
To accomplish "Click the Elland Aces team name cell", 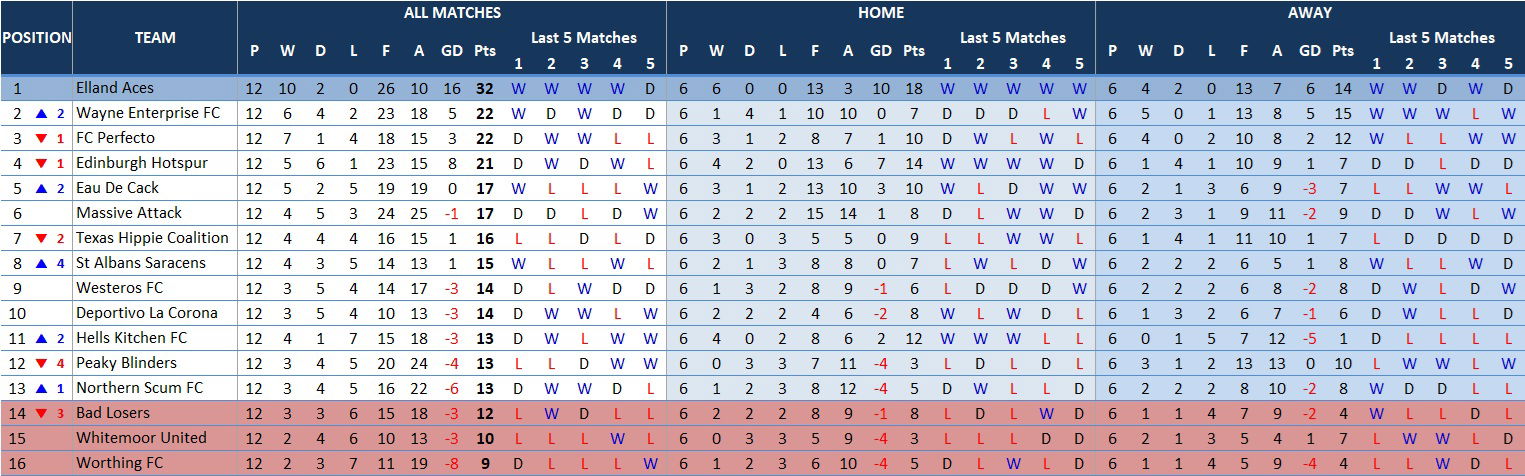I will pos(114,88).
